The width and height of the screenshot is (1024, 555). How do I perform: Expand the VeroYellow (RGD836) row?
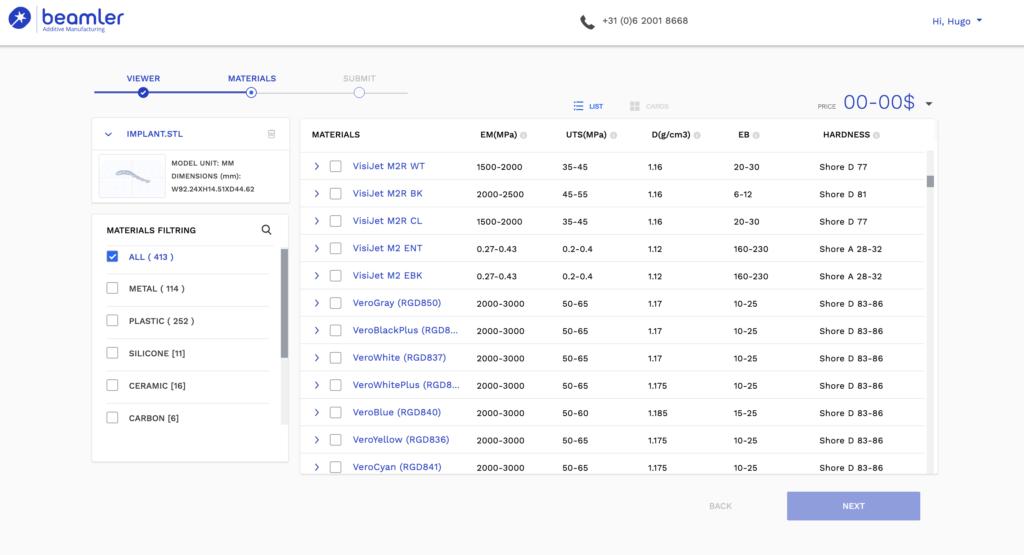(x=317, y=440)
